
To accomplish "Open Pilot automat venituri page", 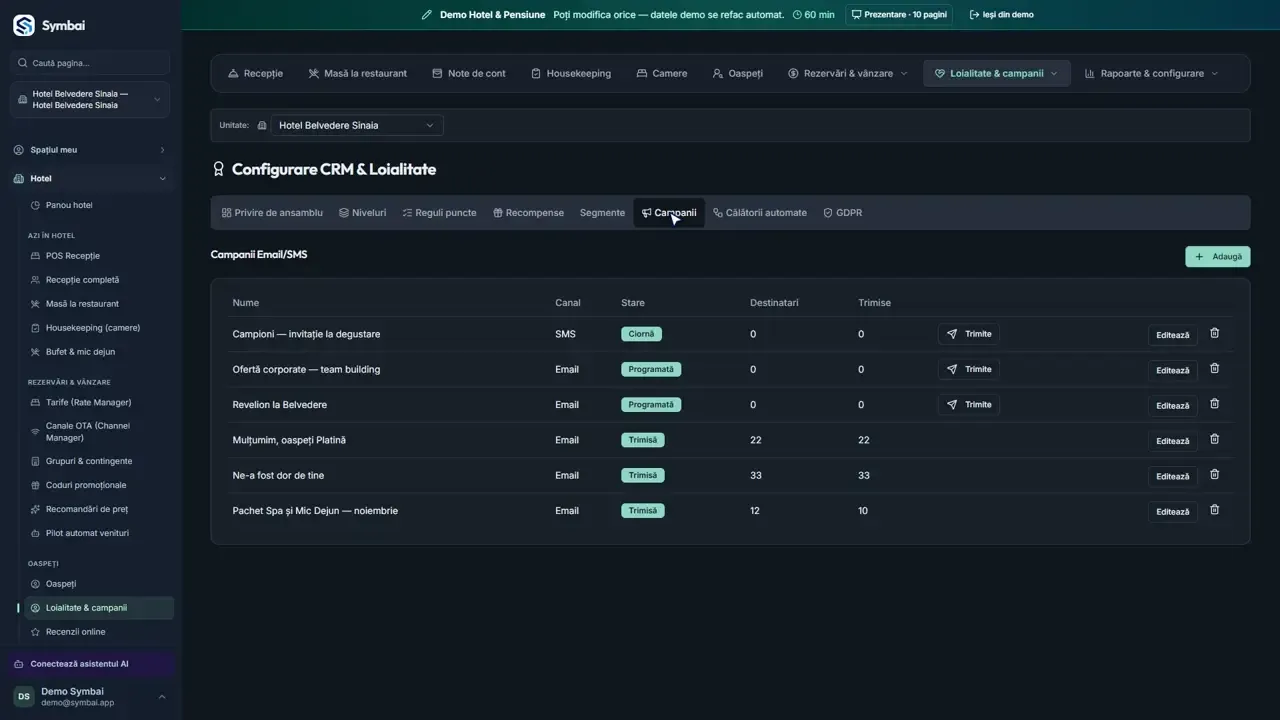I will 98,533.
